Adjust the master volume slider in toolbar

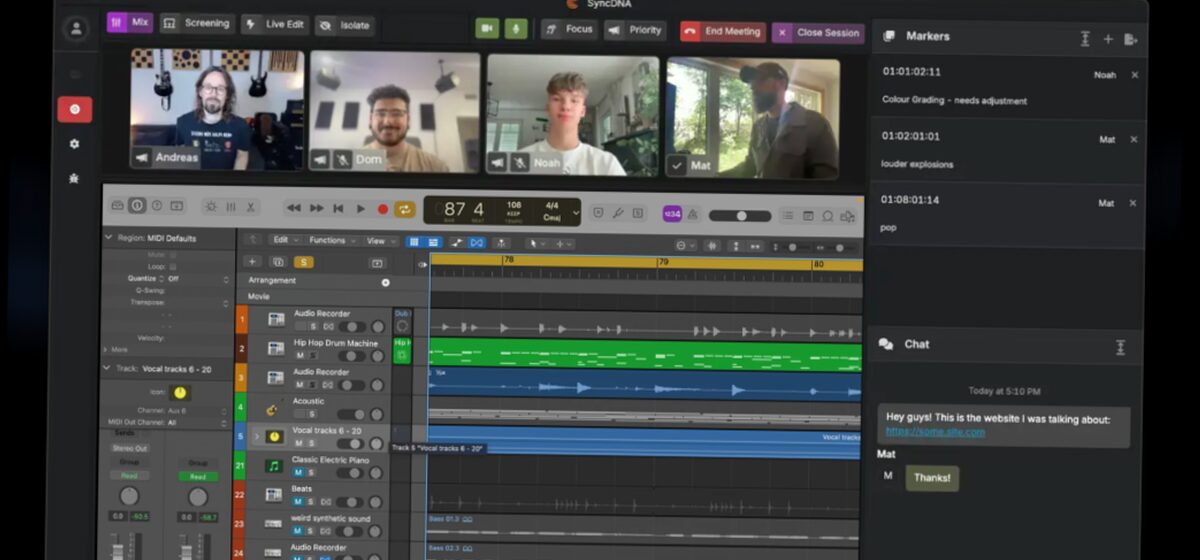[x=740, y=215]
